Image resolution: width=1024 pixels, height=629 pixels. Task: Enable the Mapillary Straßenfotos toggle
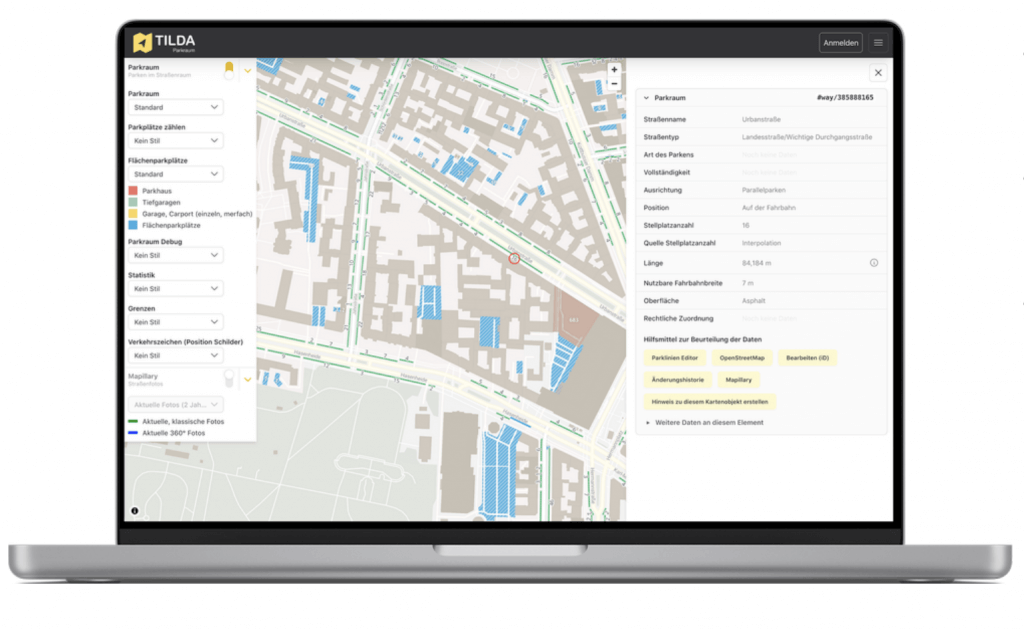pyautogui.click(x=229, y=379)
